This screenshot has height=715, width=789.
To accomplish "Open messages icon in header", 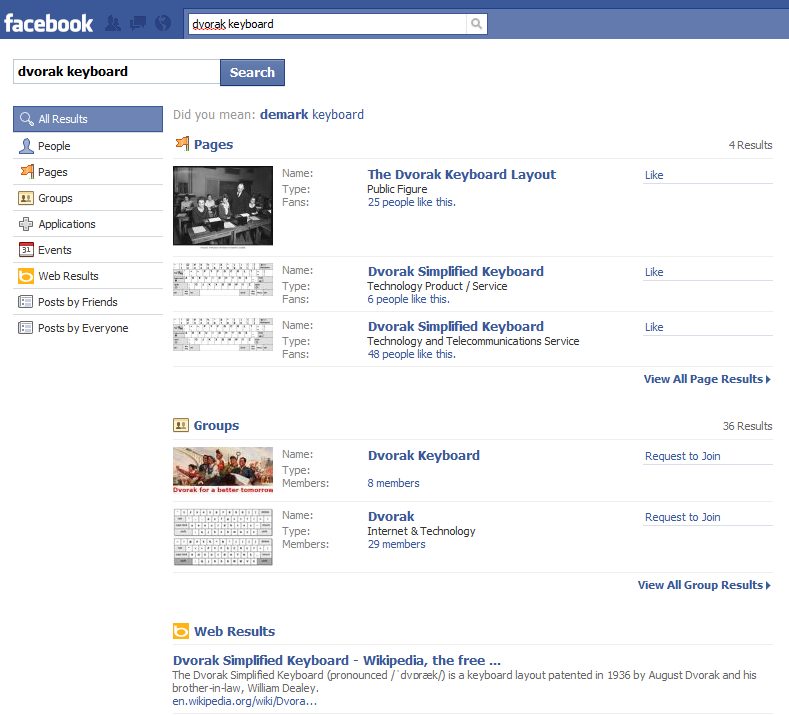I will pyautogui.click(x=138, y=23).
